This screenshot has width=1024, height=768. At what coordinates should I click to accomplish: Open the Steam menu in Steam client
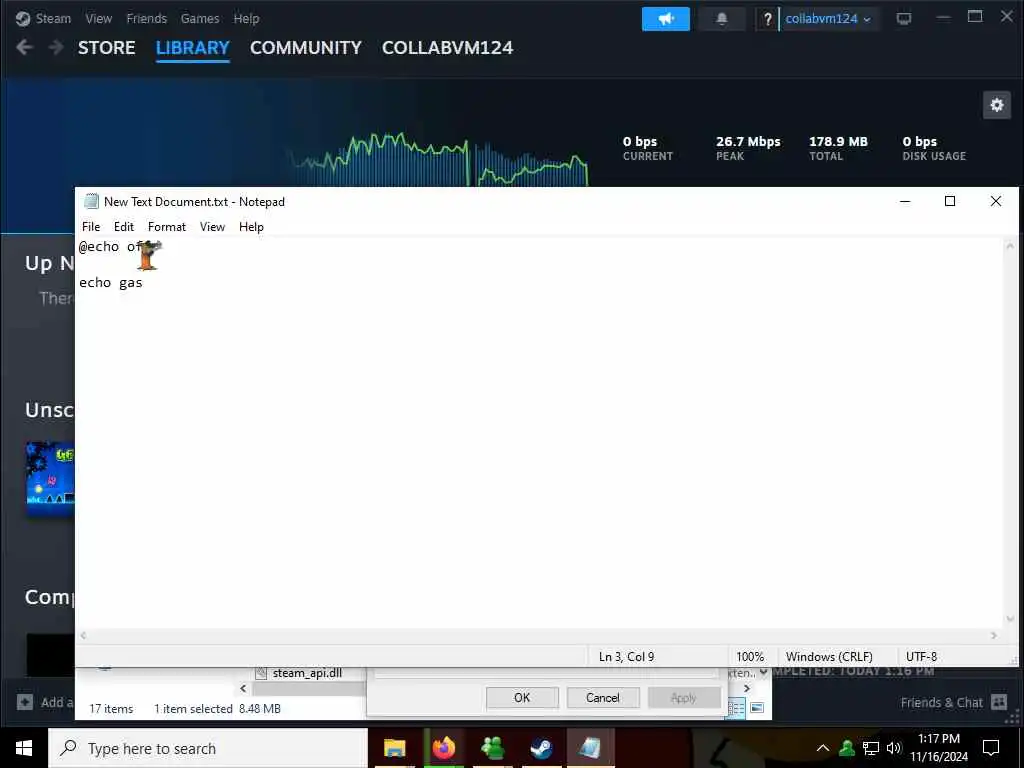53,18
